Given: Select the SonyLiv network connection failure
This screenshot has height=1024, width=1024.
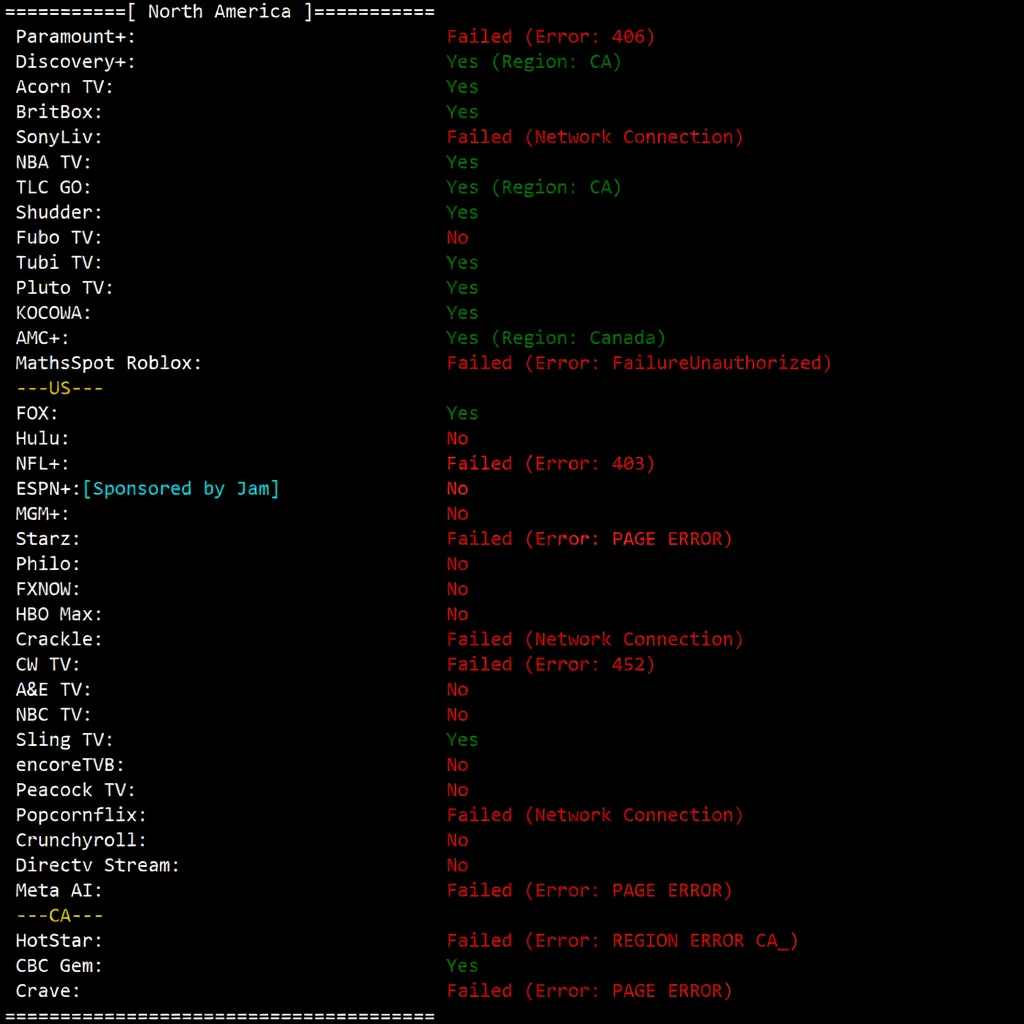Looking at the screenshot, I should (594, 136).
